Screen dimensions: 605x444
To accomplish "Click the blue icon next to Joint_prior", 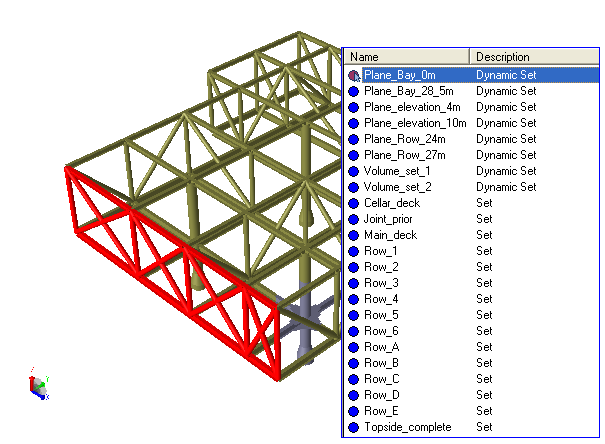I will tap(353, 219).
